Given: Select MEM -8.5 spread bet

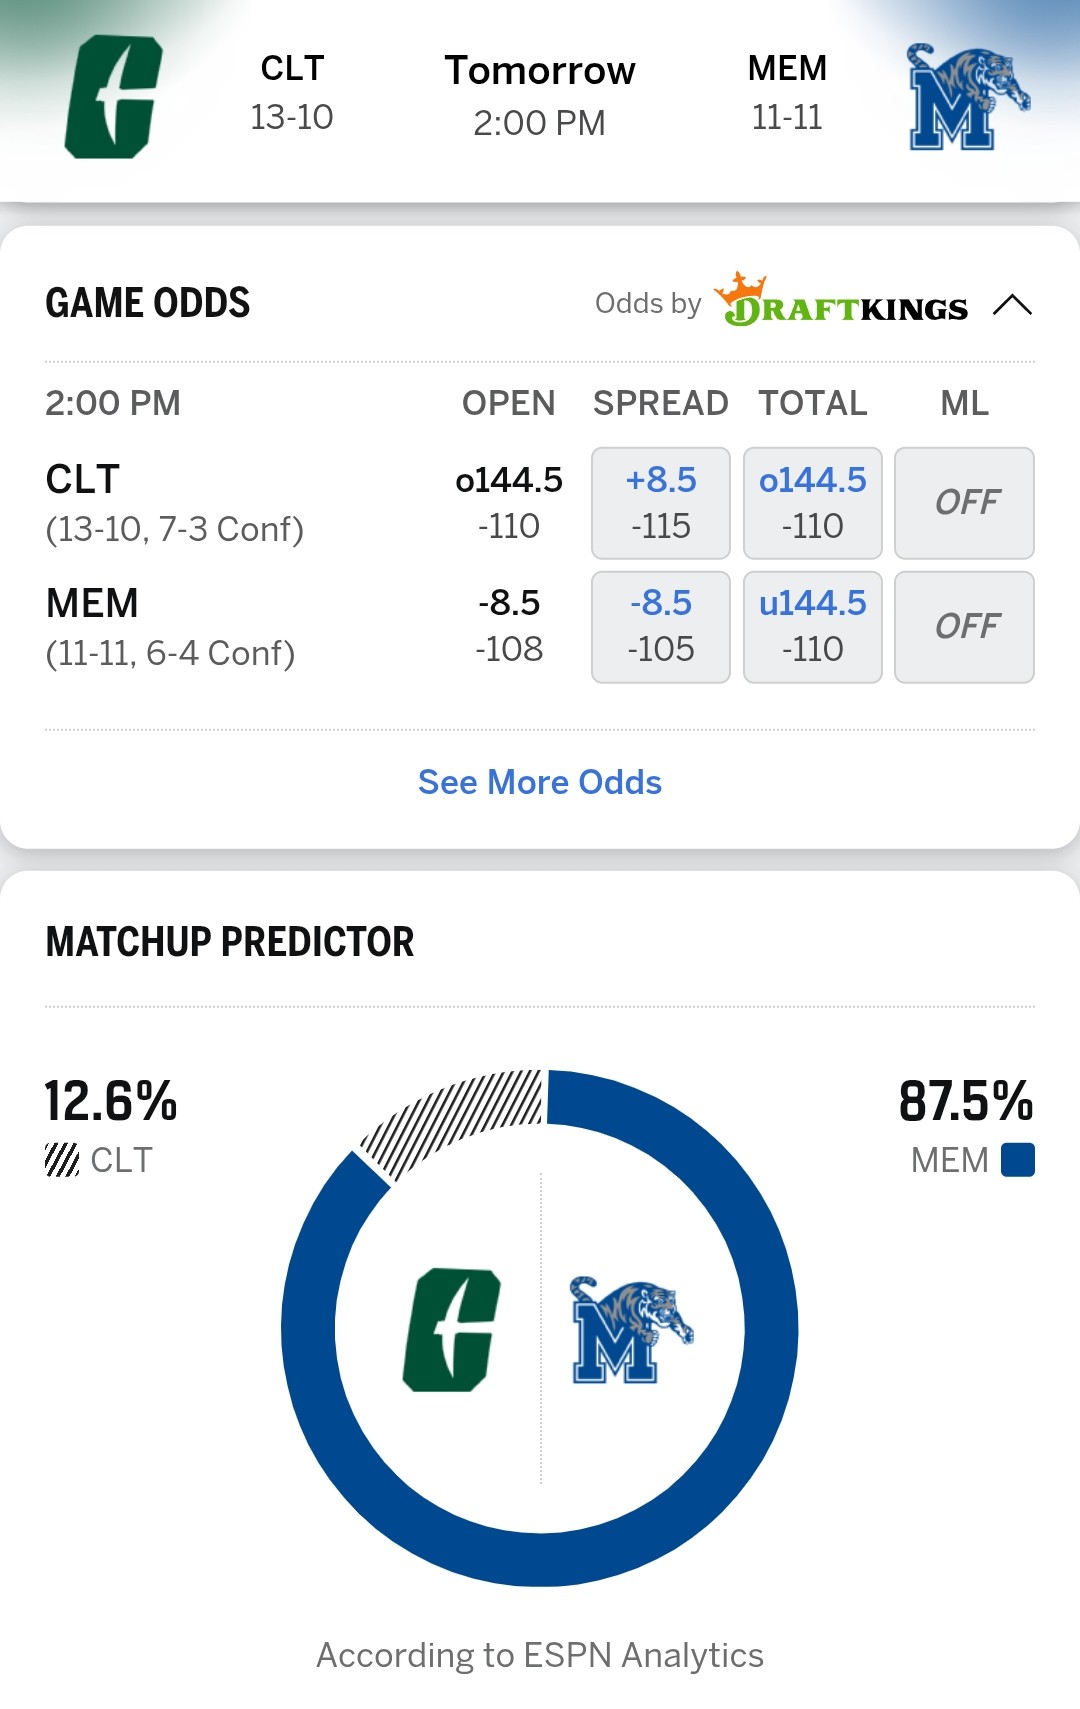Looking at the screenshot, I should 661,627.
